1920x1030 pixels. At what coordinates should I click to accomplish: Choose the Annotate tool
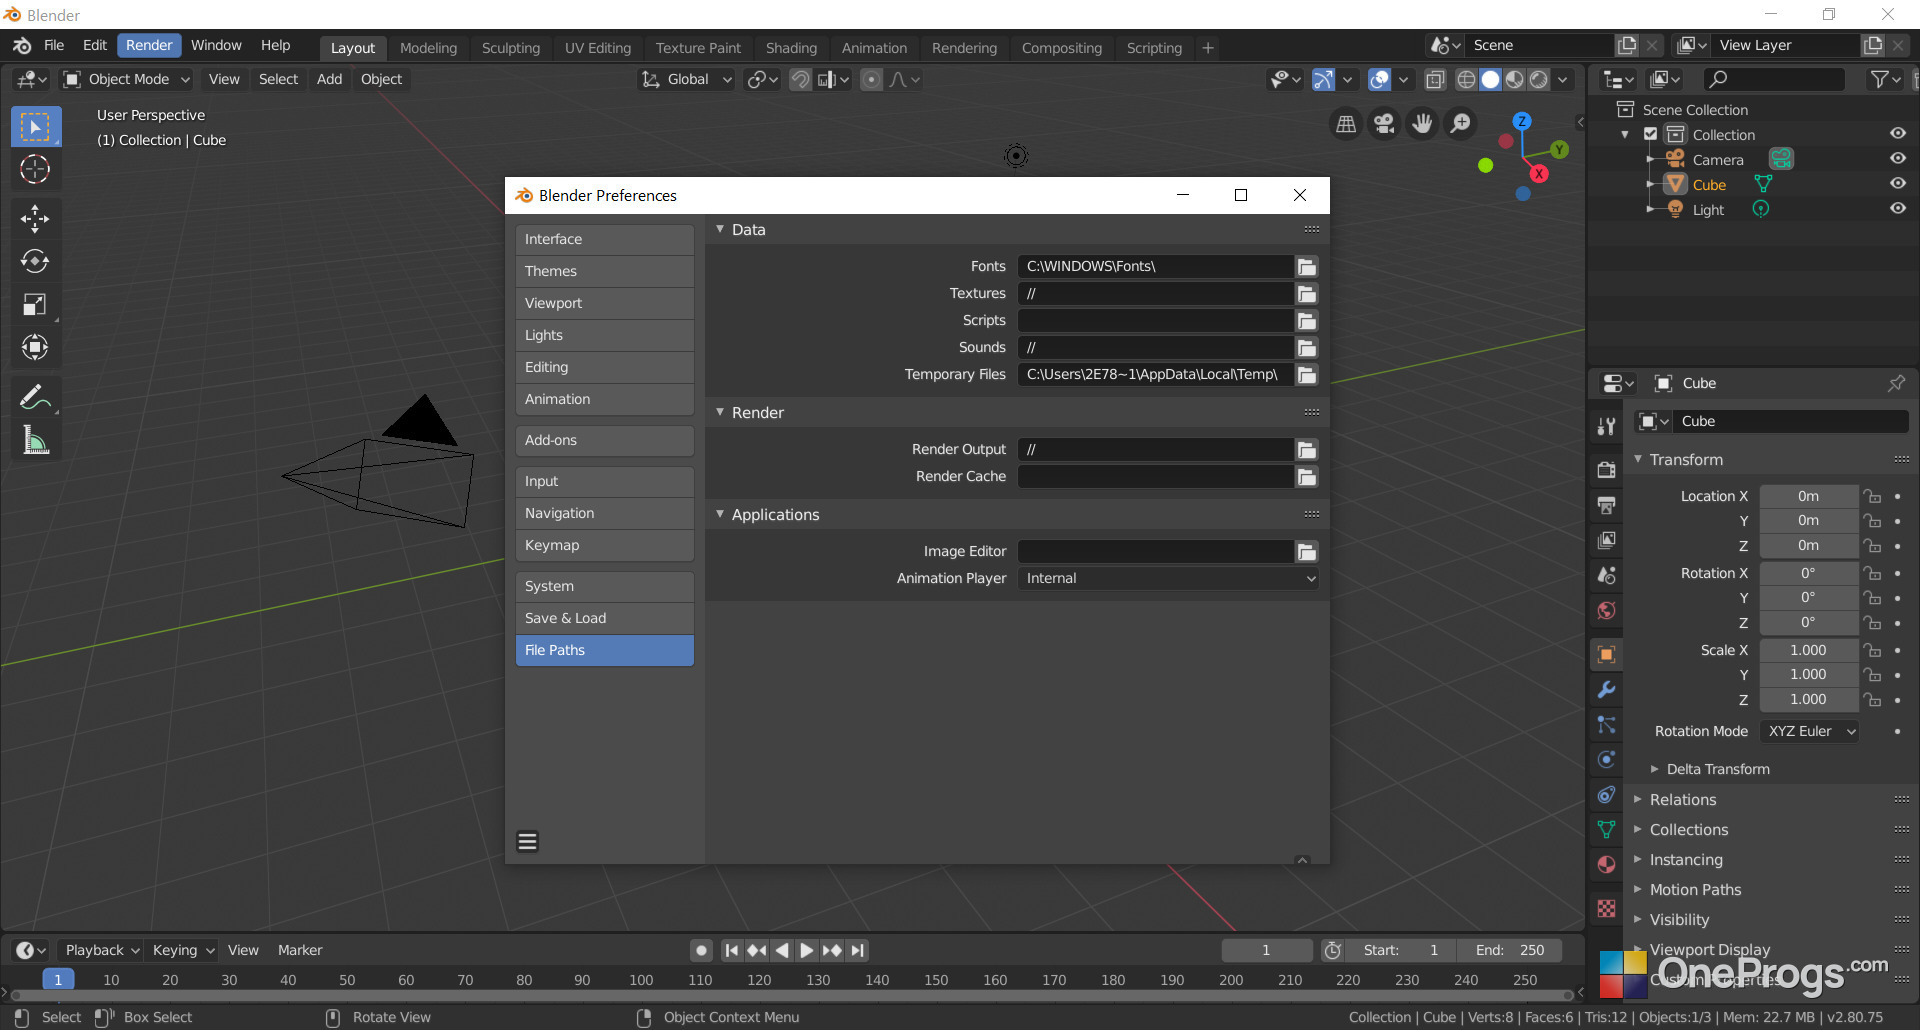[35, 396]
